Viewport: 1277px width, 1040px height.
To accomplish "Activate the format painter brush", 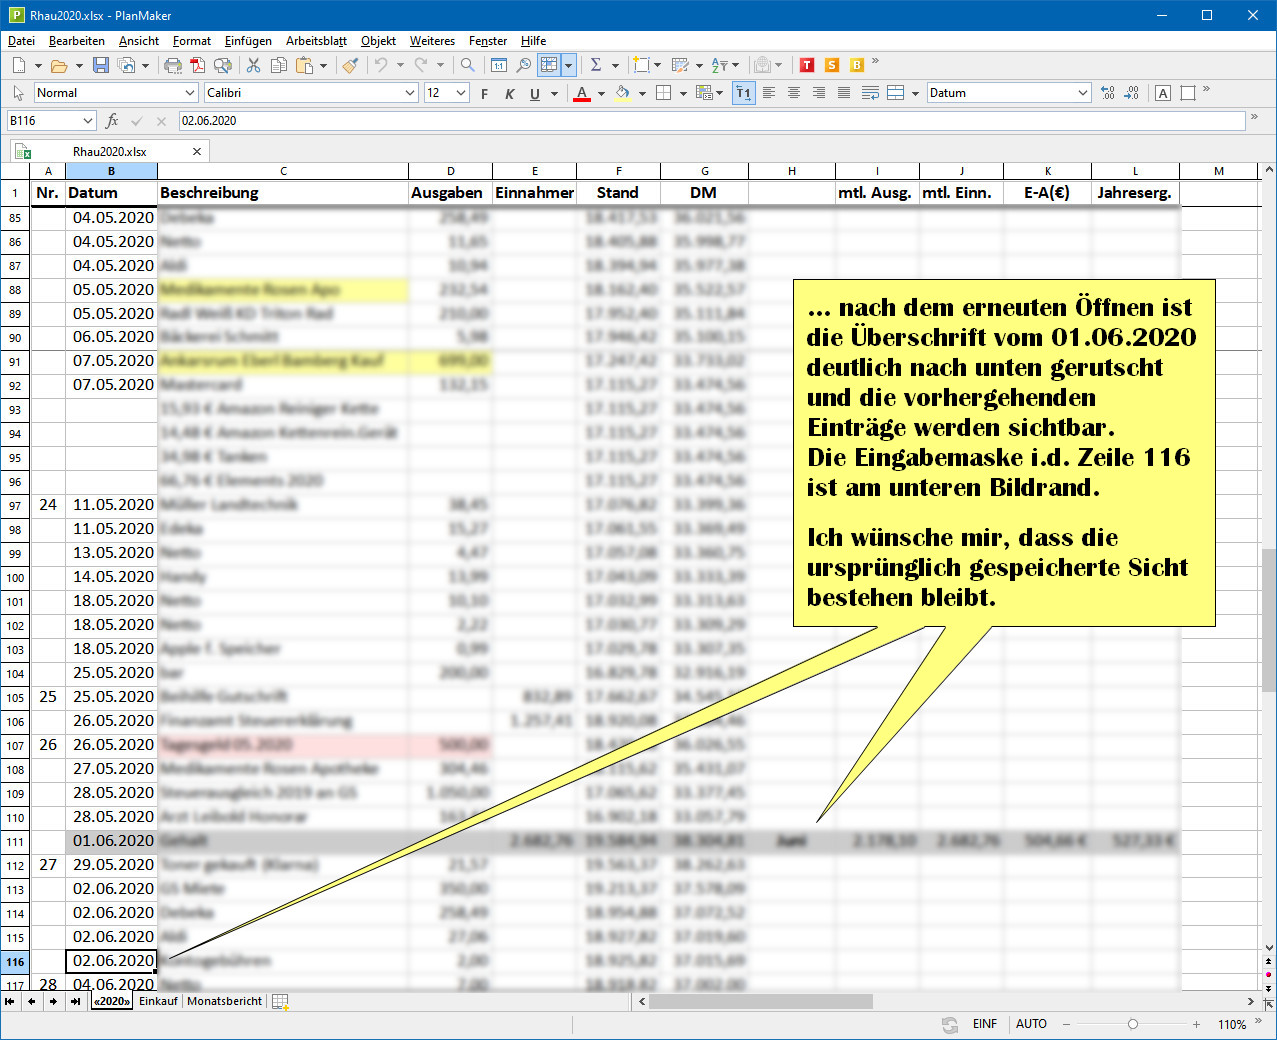I will coord(350,65).
